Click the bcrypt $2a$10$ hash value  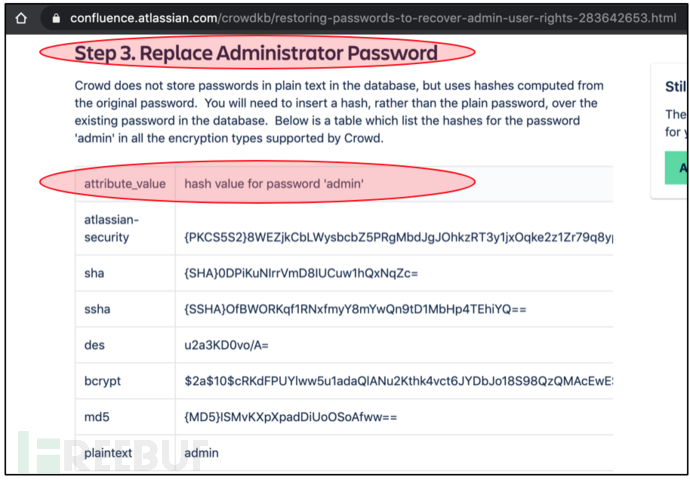(399, 381)
